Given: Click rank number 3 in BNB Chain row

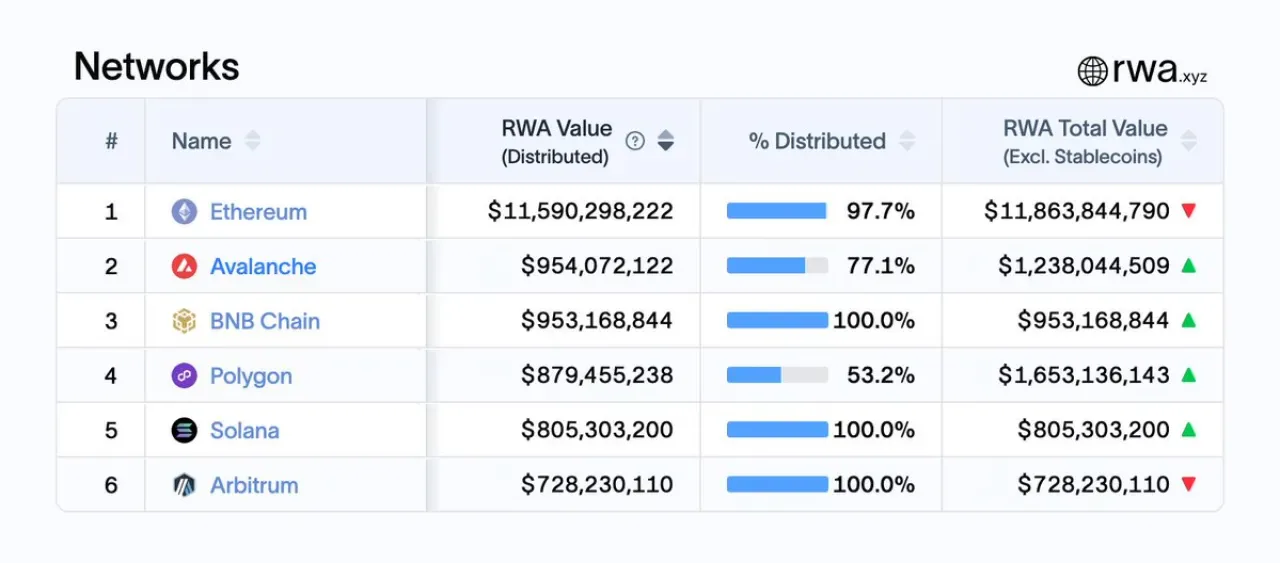Looking at the screenshot, I should [x=111, y=321].
